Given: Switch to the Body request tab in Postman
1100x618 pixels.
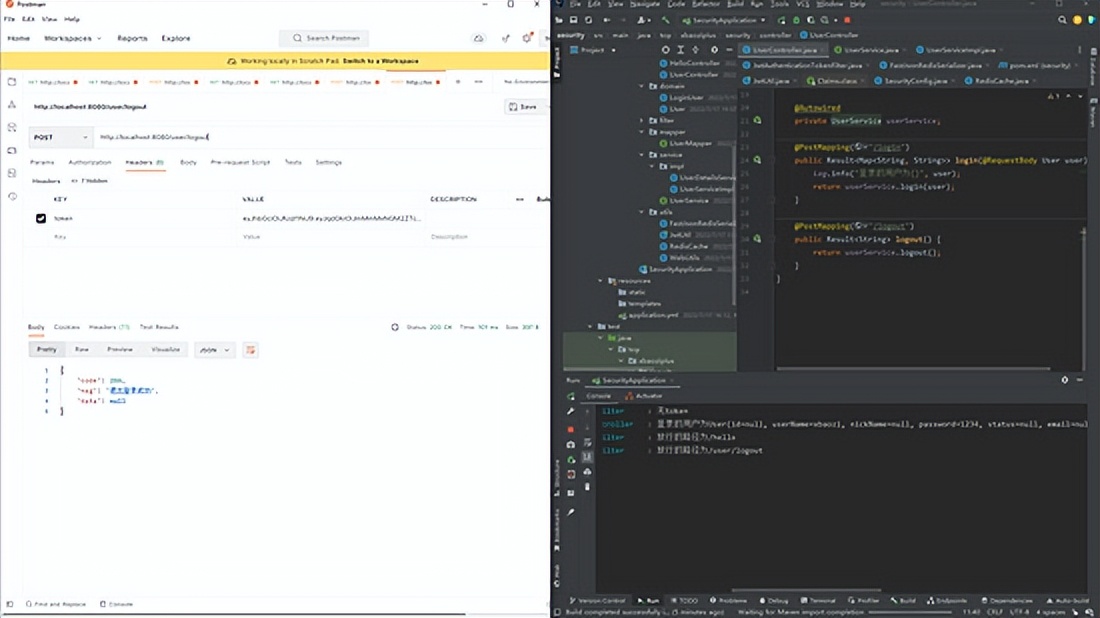Looking at the screenshot, I should pyautogui.click(x=188, y=162).
